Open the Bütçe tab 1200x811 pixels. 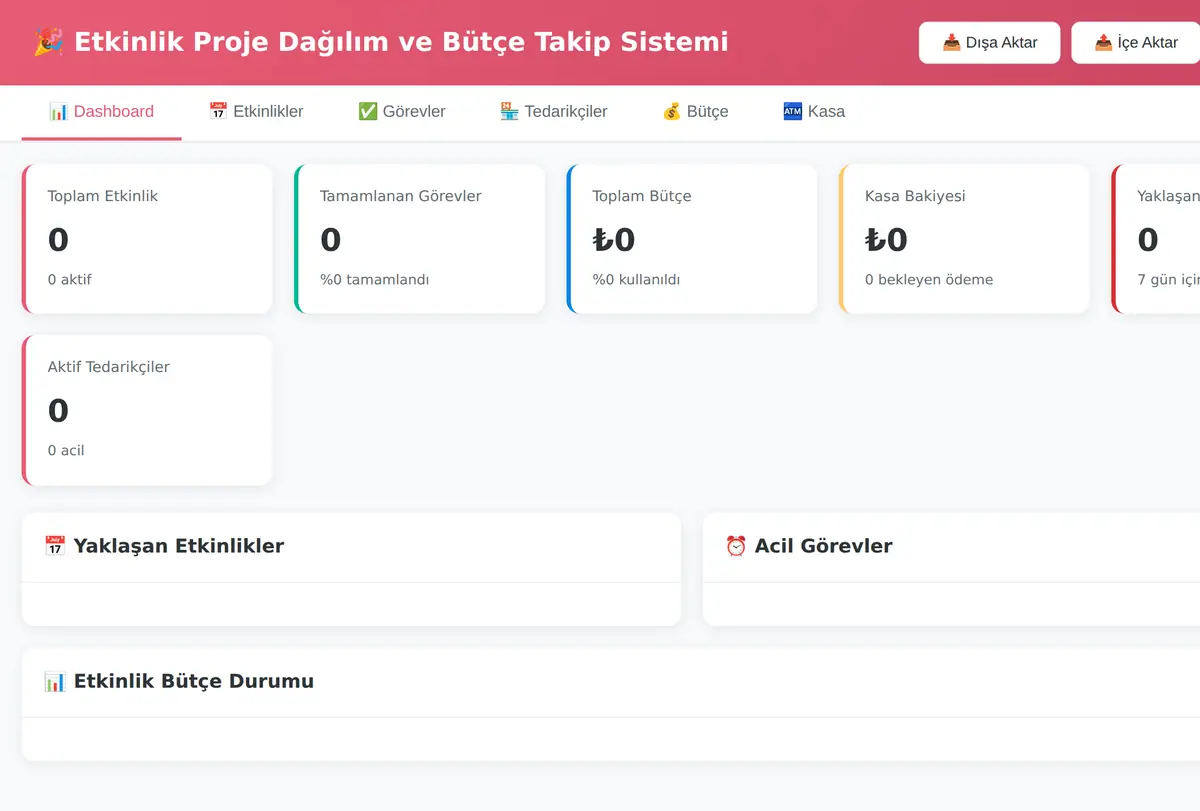695,112
